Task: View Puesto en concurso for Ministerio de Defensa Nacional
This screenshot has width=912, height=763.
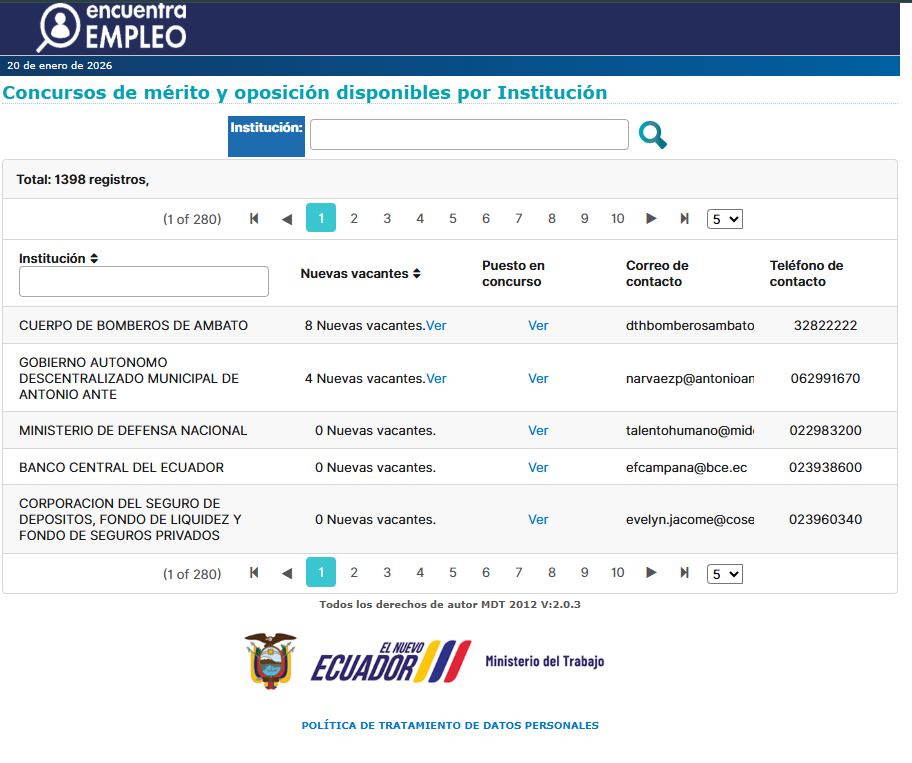Action: [x=538, y=431]
